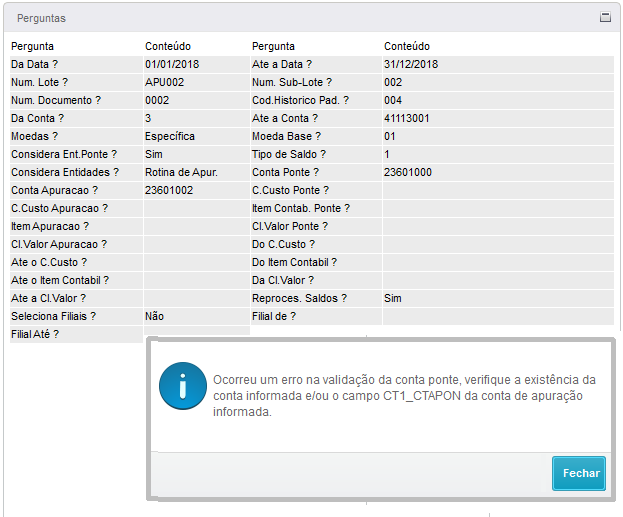Click the Conta Apuracao ? label

[54, 190]
